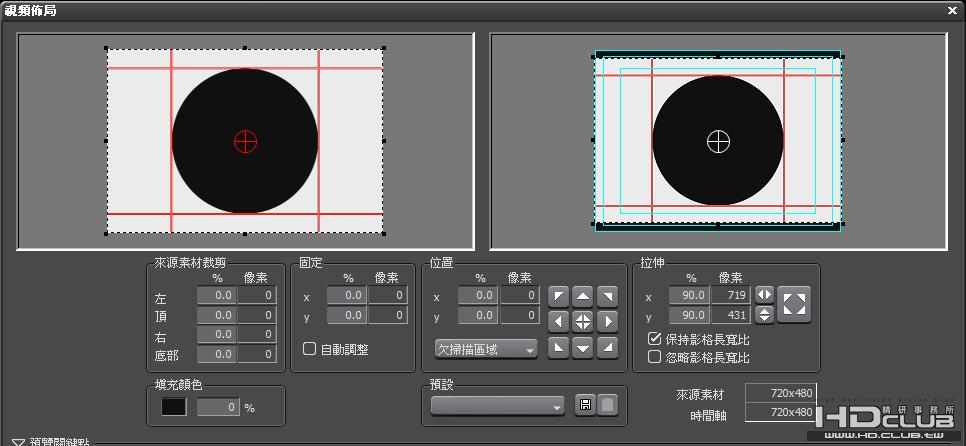Click the 位置 y pixel field

519,315
